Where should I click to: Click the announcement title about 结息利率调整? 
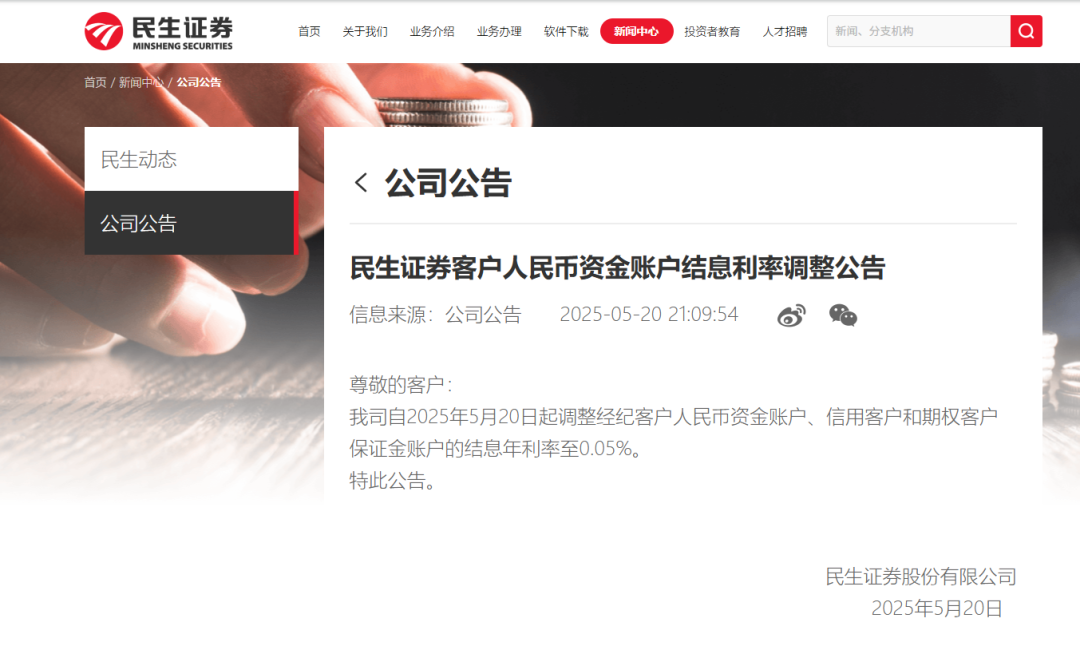[x=617, y=268]
